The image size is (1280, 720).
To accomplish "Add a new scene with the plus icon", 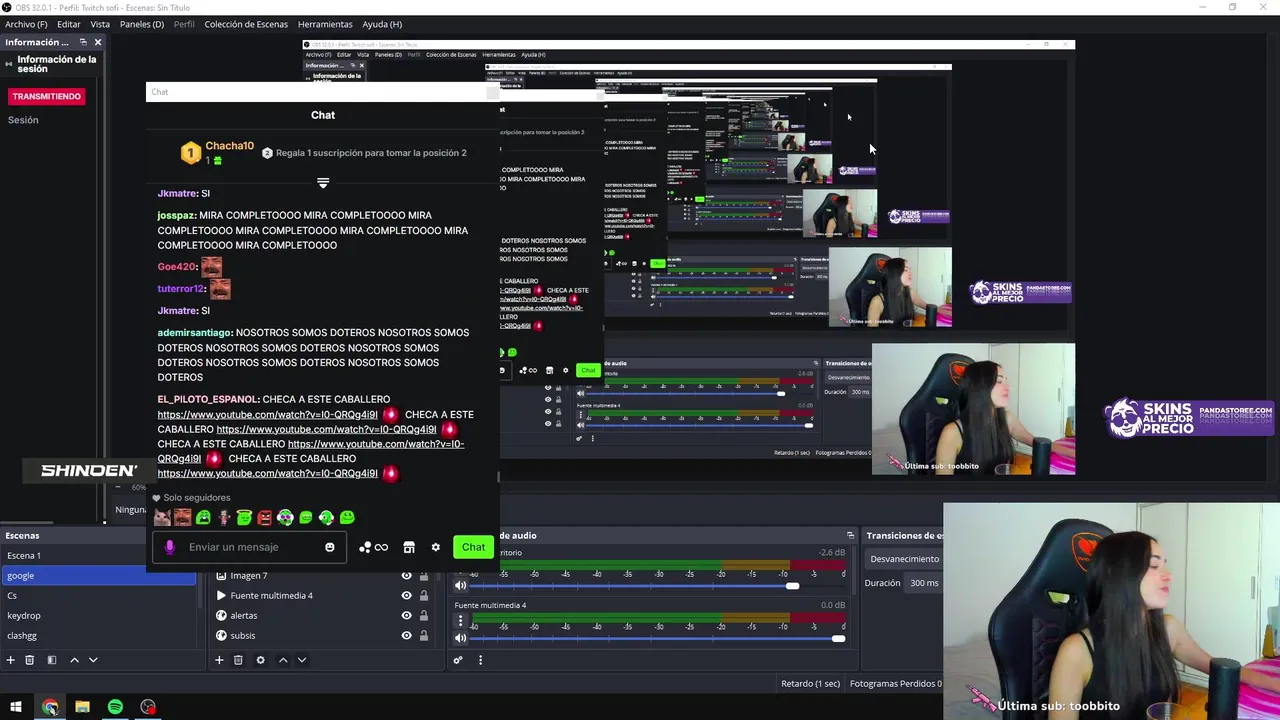I will tap(11, 660).
